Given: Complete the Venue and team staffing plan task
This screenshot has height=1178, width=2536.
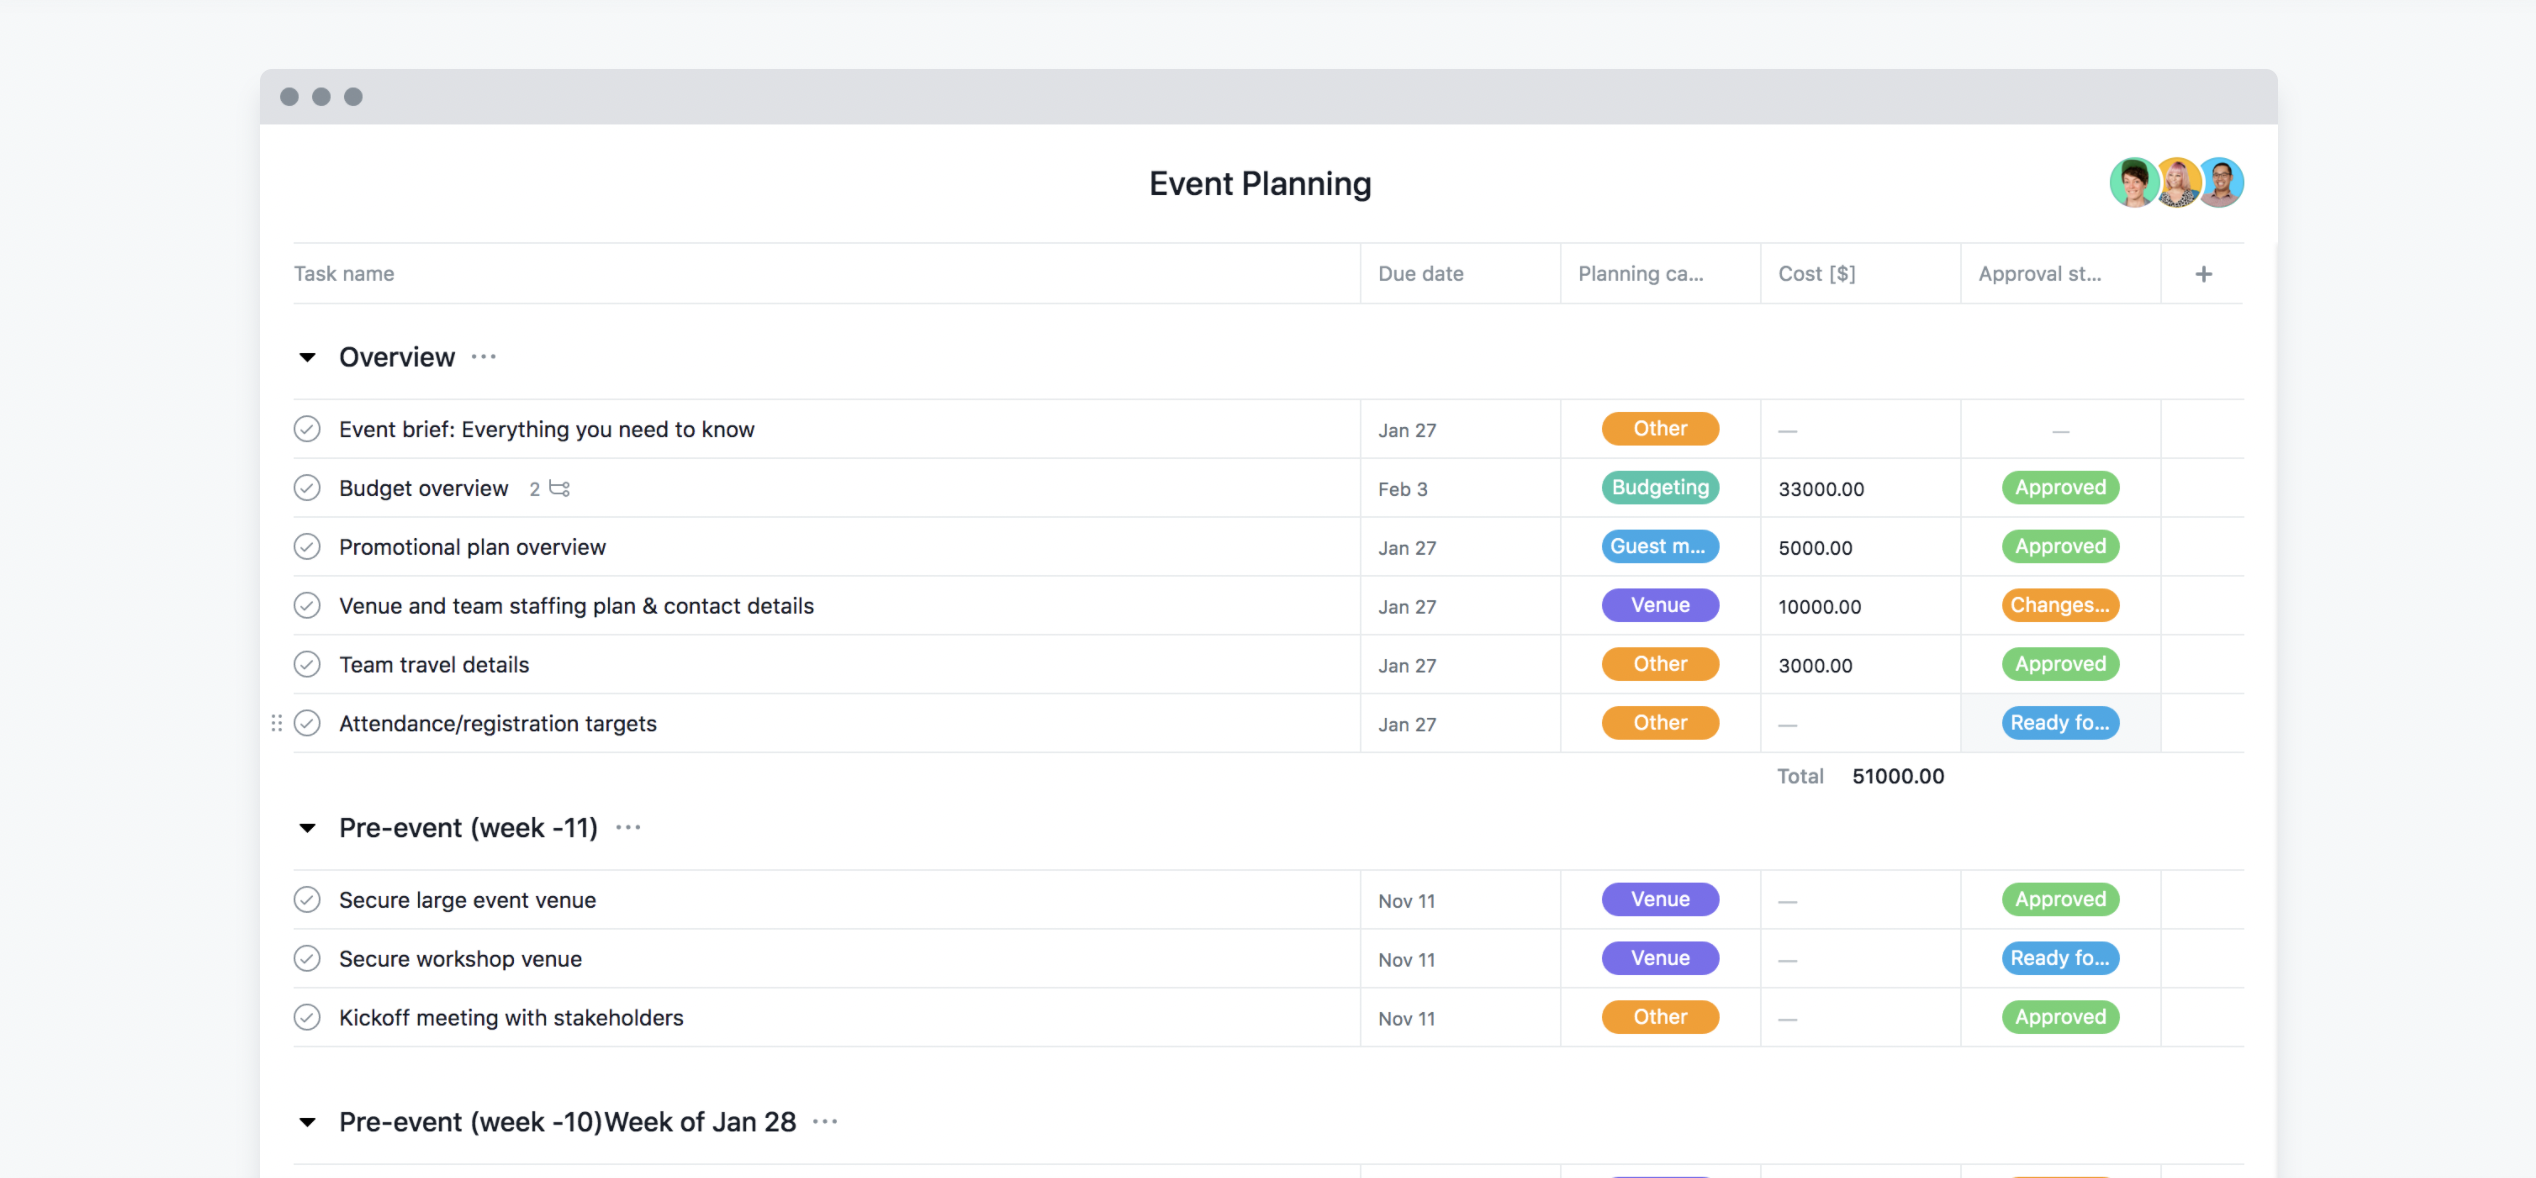Looking at the screenshot, I should pyautogui.click(x=307, y=606).
